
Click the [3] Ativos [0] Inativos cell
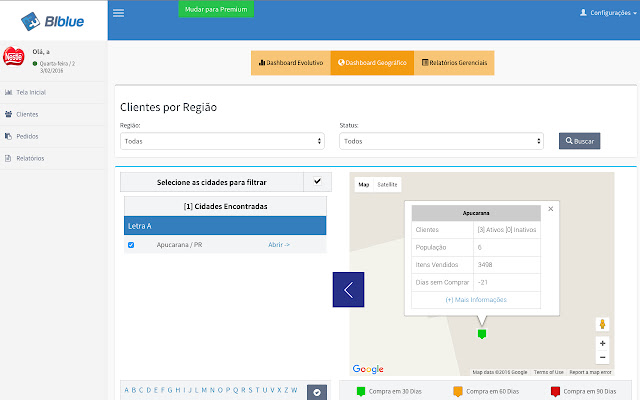[507, 230]
